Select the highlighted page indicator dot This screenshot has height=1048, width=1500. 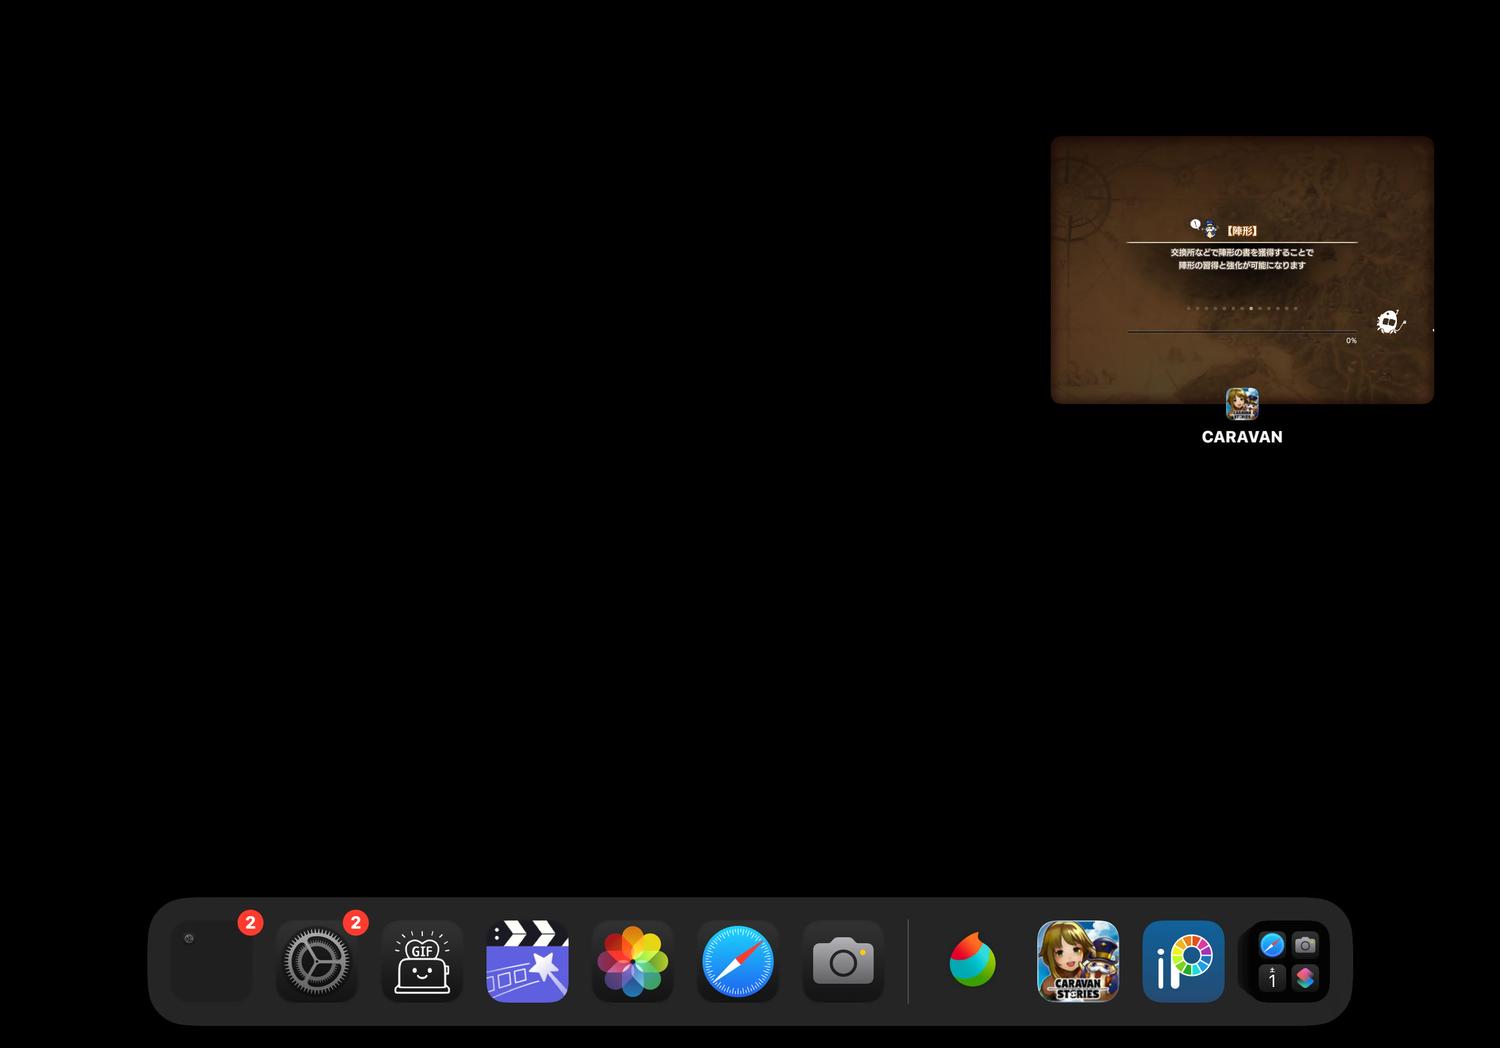point(1251,308)
